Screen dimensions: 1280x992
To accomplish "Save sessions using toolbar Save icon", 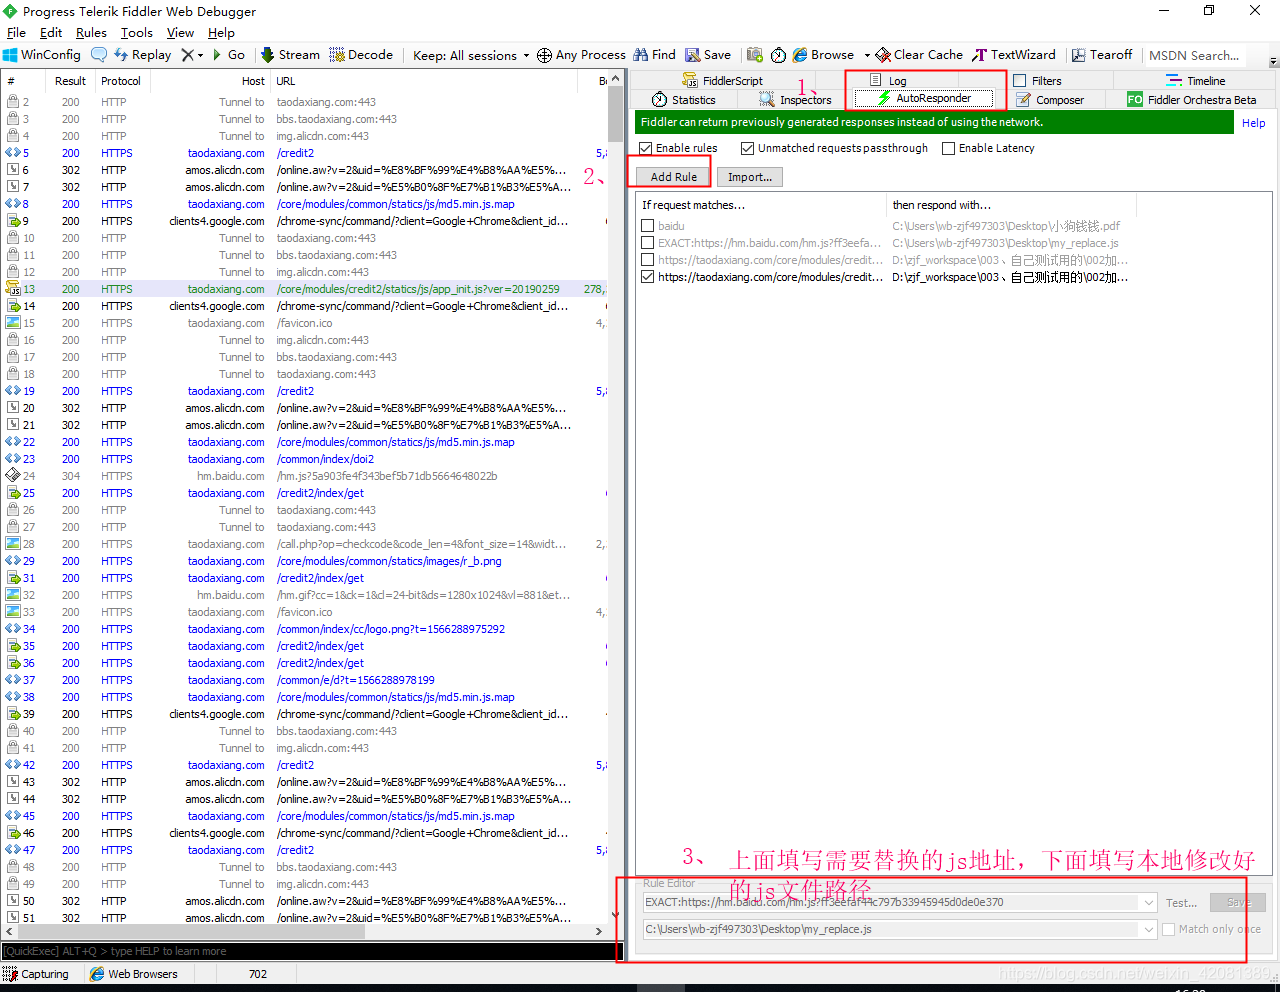I will [708, 55].
